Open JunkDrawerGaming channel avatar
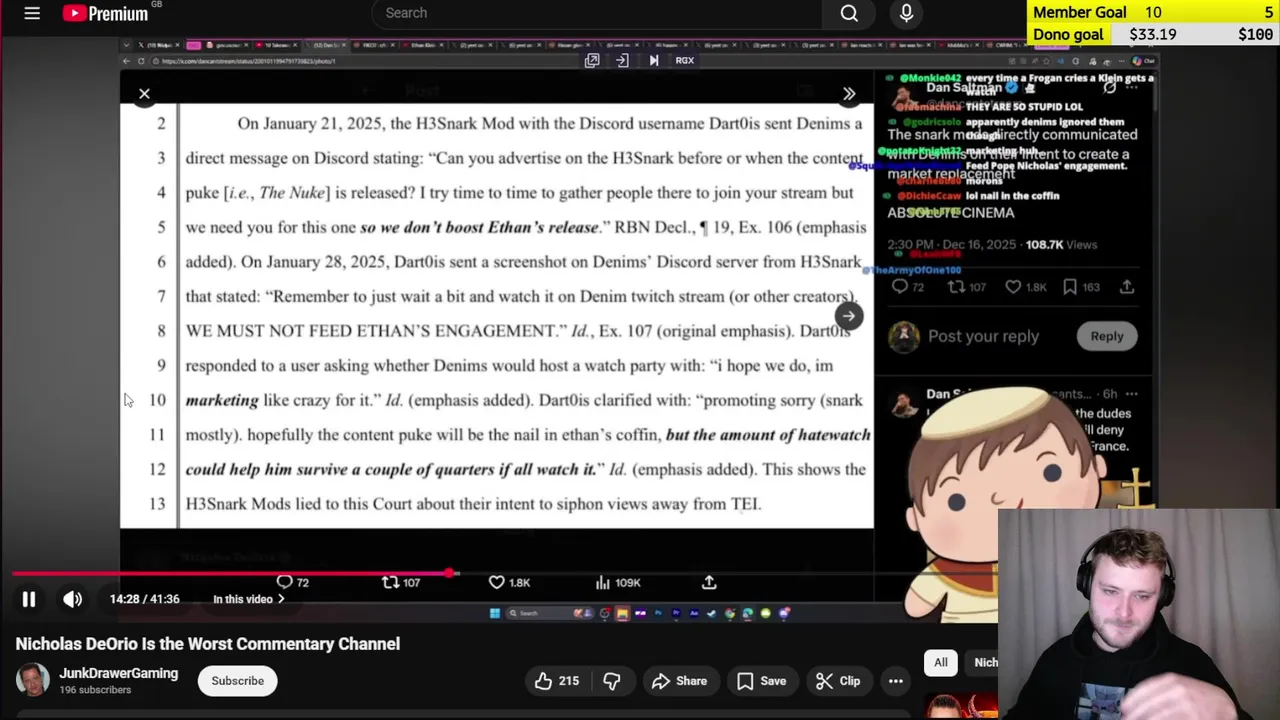 (x=32, y=681)
